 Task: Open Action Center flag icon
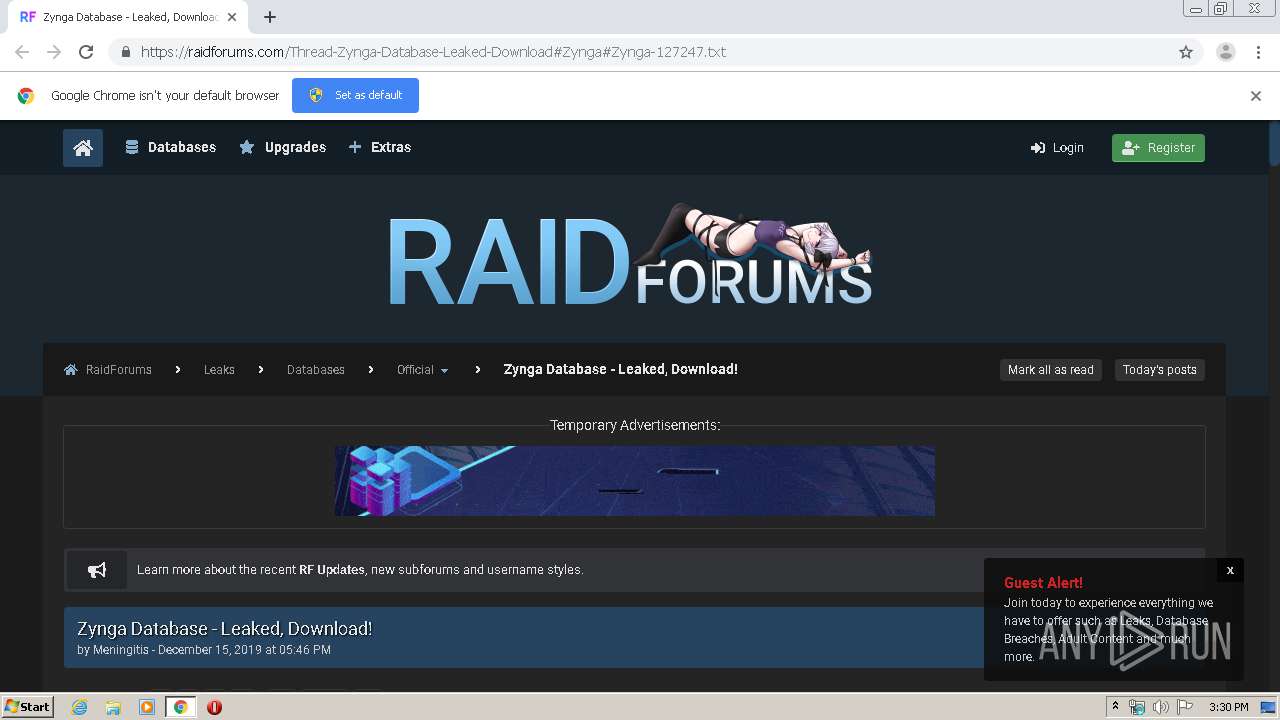[1185, 707]
